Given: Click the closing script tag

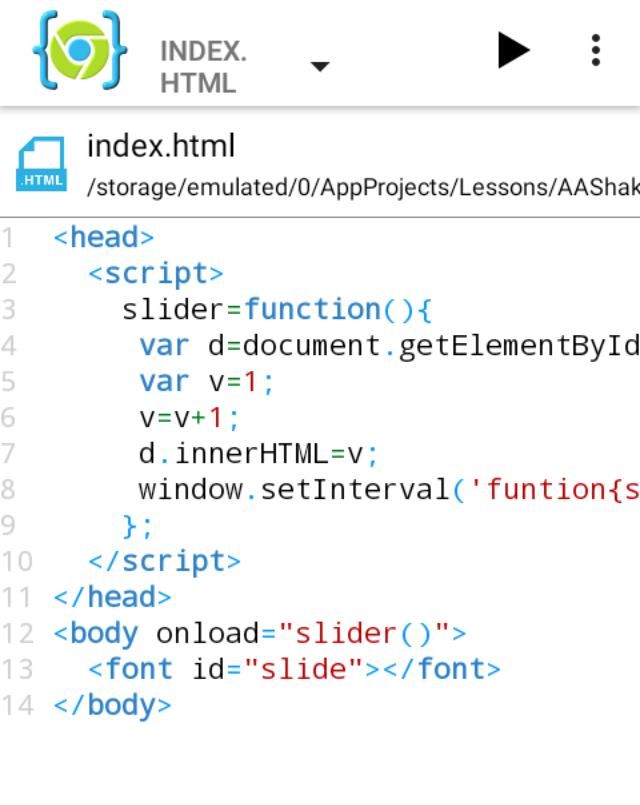Looking at the screenshot, I should point(164,561).
